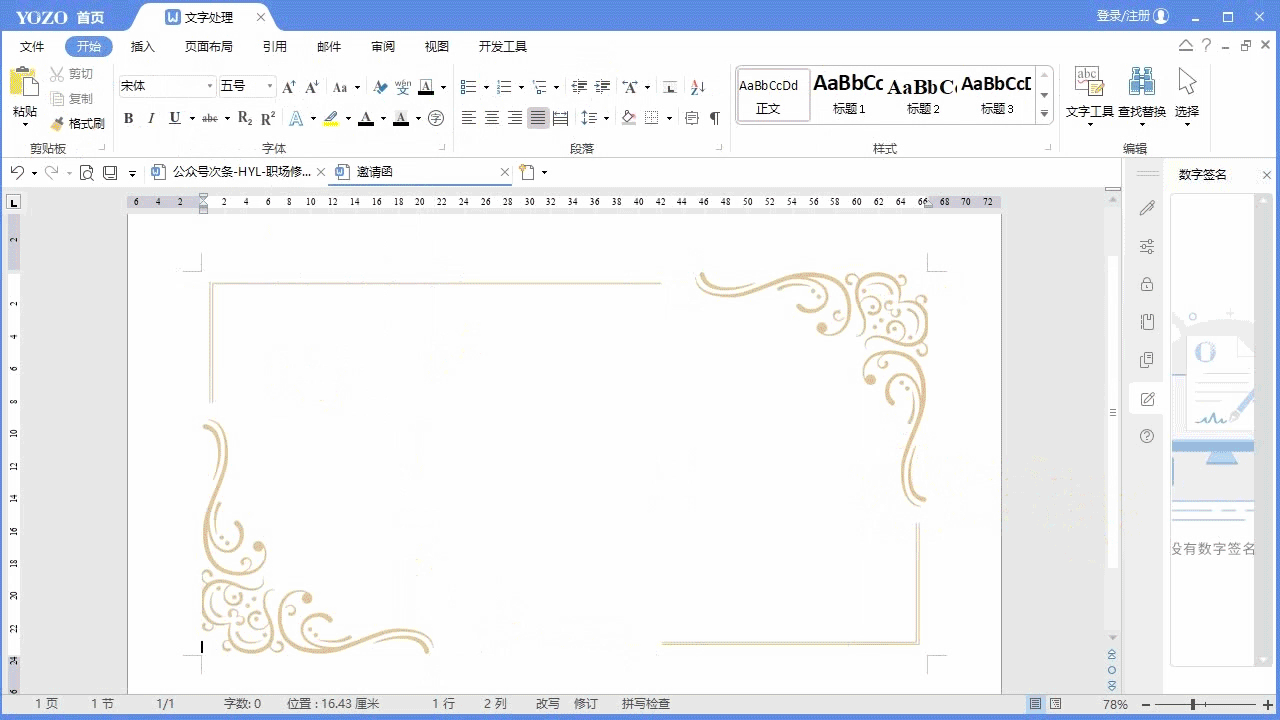Click the print preview icon in quick toolbar
Image resolution: width=1280 pixels, height=720 pixels.
[x=87, y=172]
